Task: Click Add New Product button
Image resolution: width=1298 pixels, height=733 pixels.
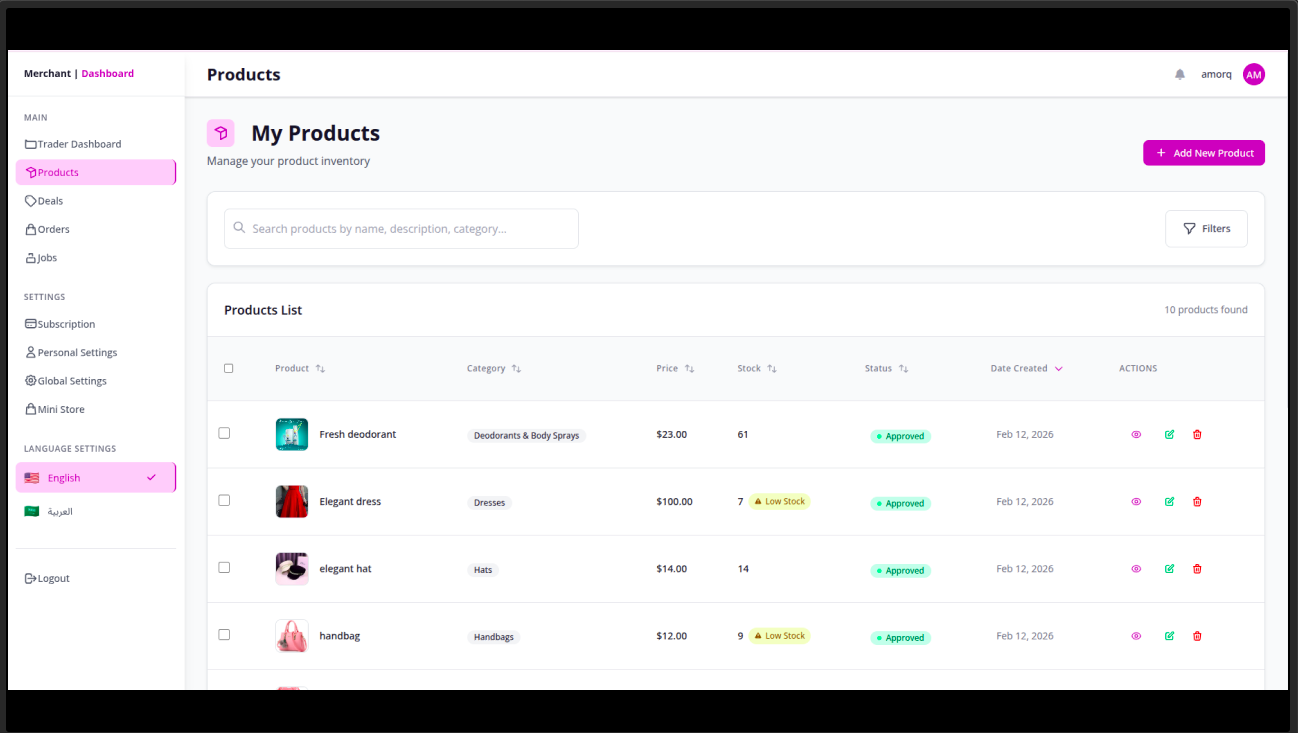Action: (1204, 153)
